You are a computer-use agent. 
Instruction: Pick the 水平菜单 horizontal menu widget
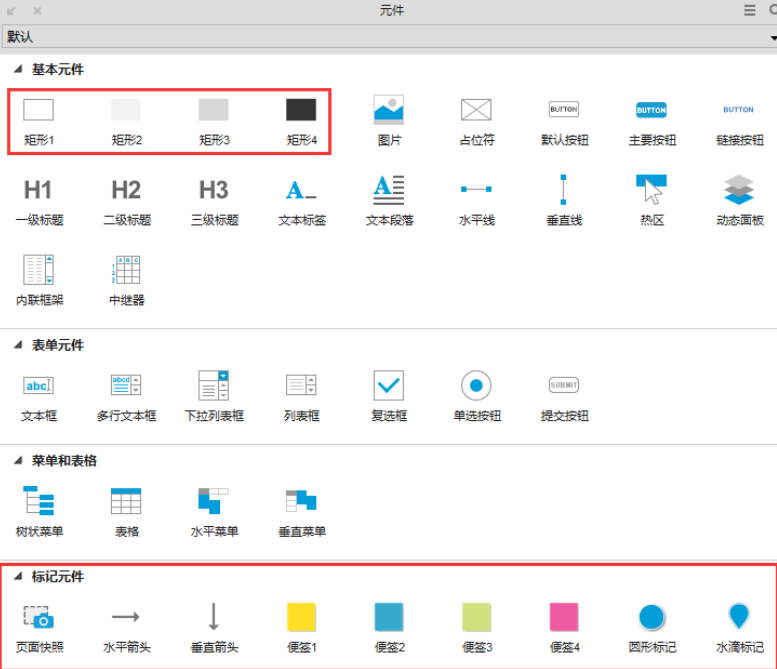tap(214, 513)
